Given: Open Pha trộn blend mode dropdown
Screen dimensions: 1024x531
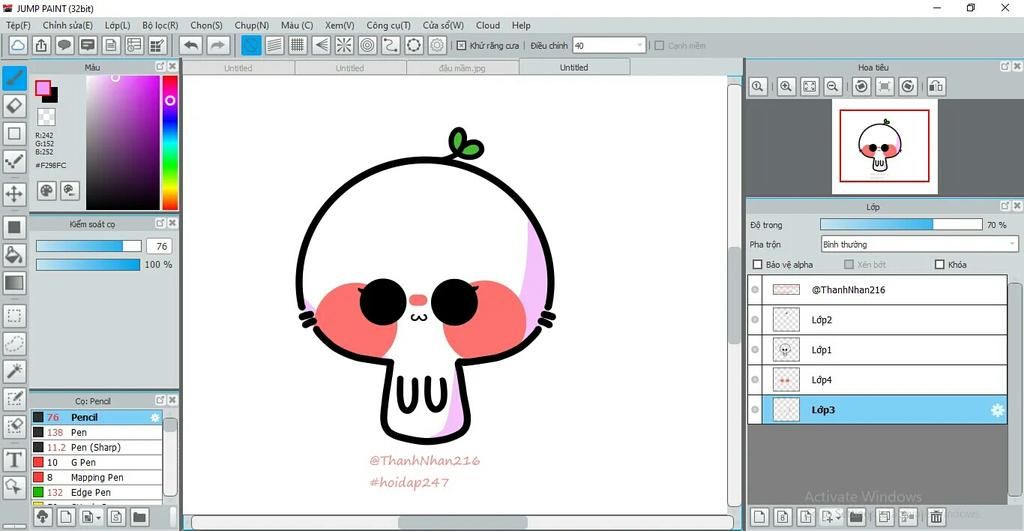Looking at the screenshot, I should 920,244.
